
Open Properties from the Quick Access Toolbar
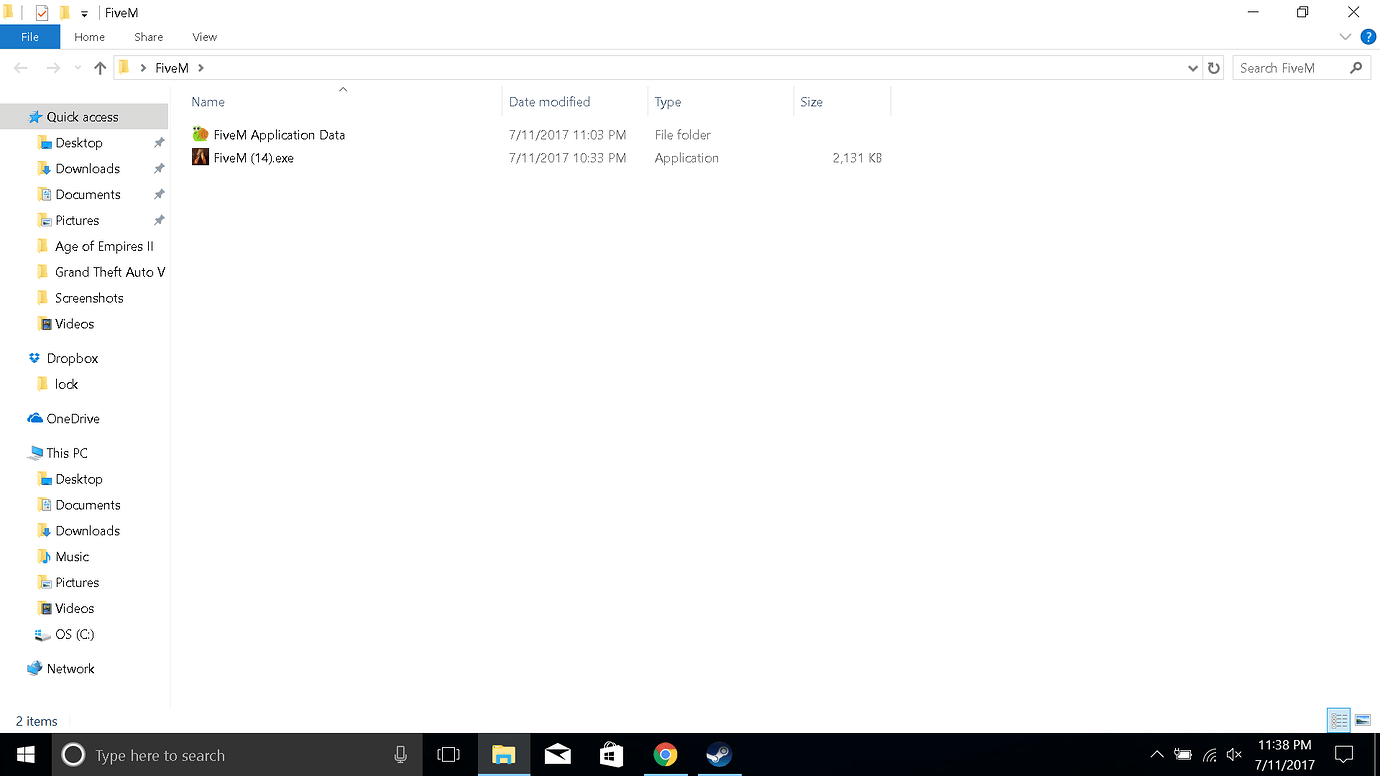point(41,12)
